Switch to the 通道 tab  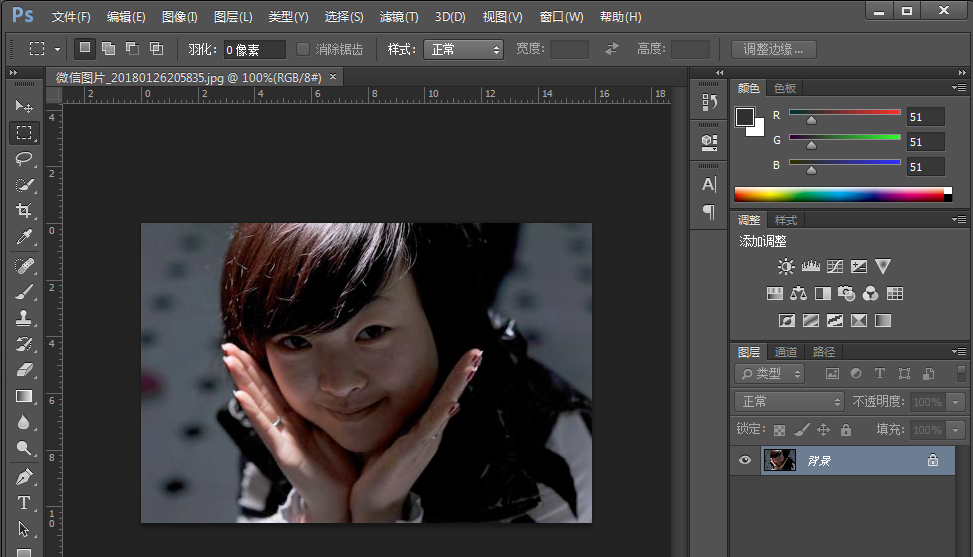pyautogui.click(x=786, y=352)
